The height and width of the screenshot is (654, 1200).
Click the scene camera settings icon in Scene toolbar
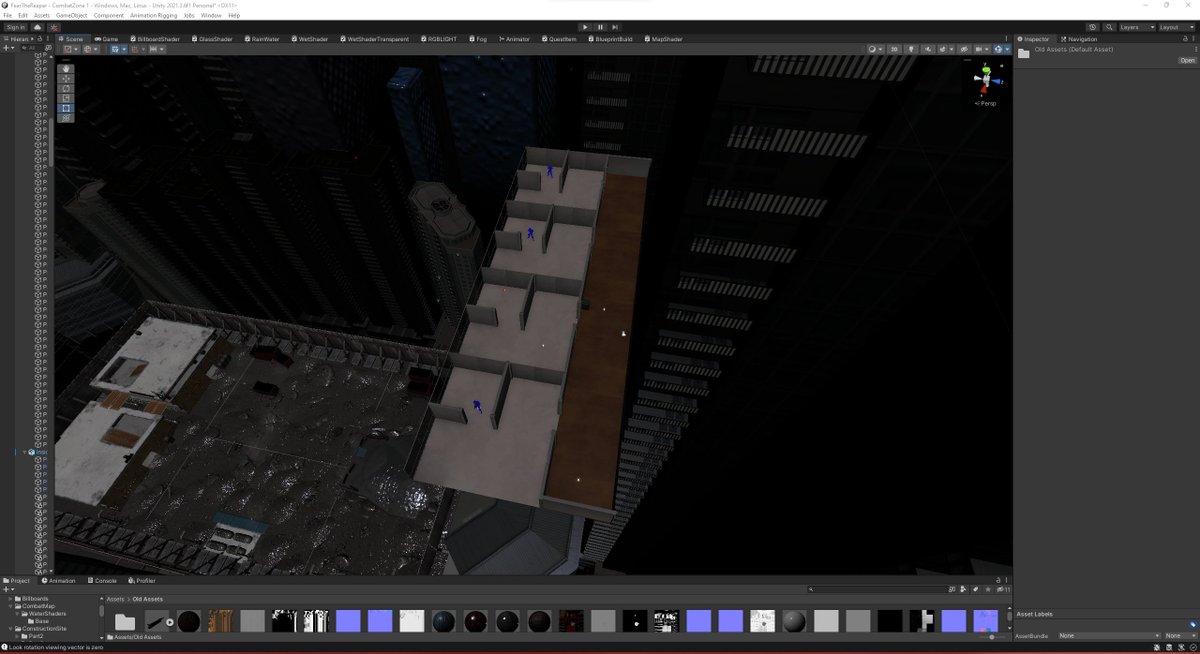(x=997, y=48)
